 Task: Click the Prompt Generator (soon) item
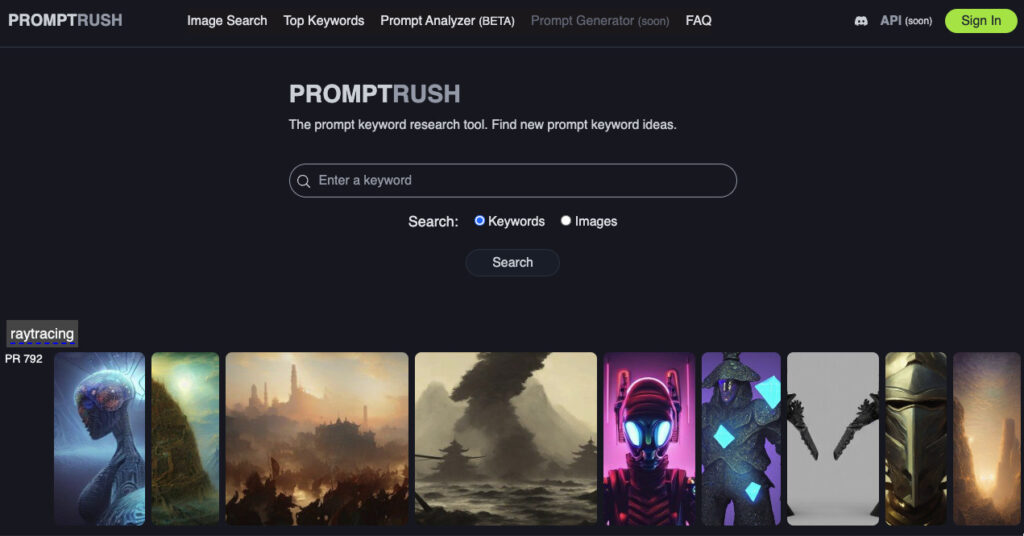600,21
